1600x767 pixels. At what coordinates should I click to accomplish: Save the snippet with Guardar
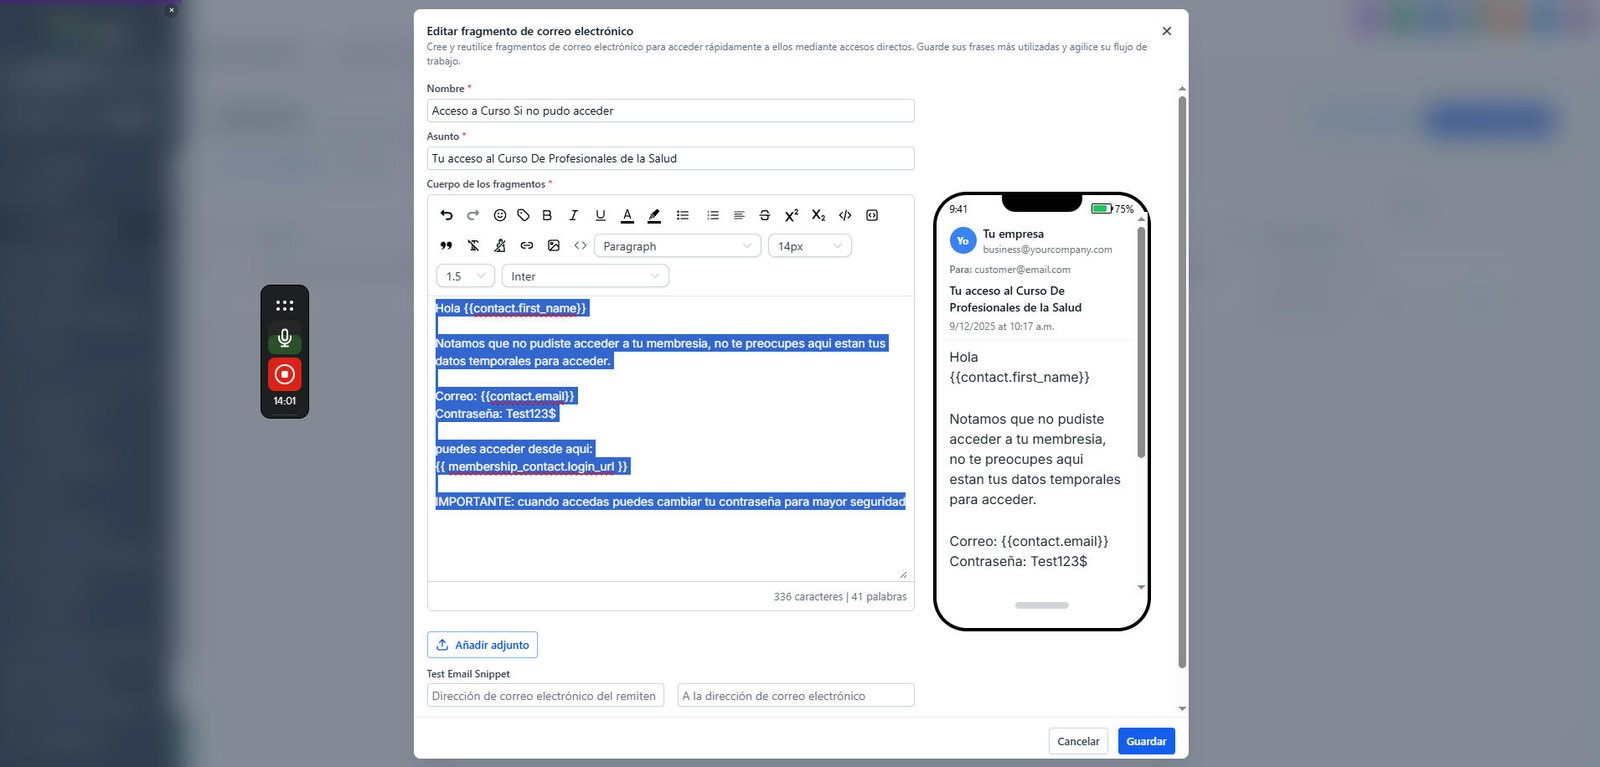(1146, 741)
